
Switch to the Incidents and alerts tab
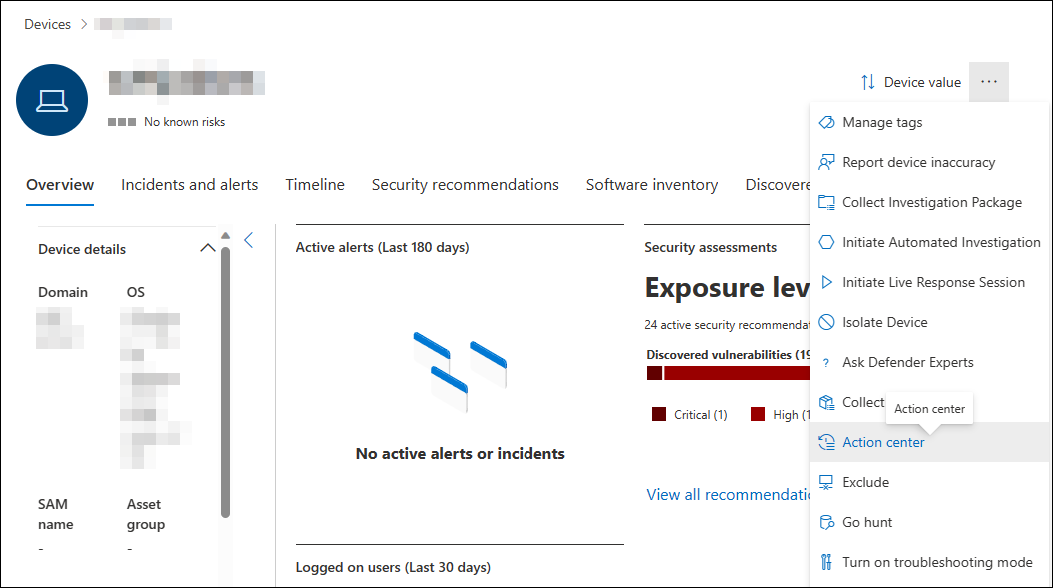[189, 185]
